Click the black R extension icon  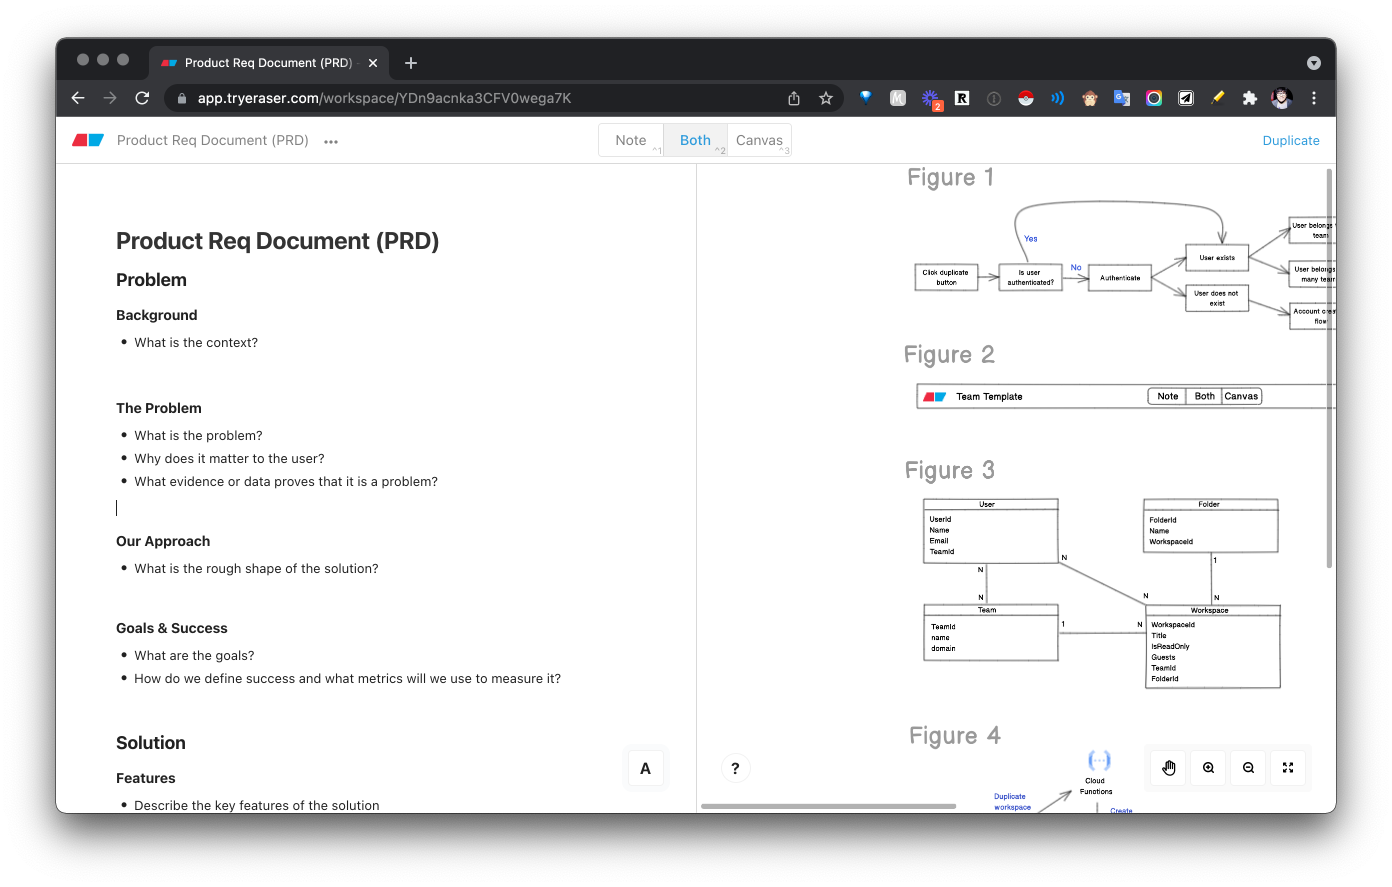[962, 98]
